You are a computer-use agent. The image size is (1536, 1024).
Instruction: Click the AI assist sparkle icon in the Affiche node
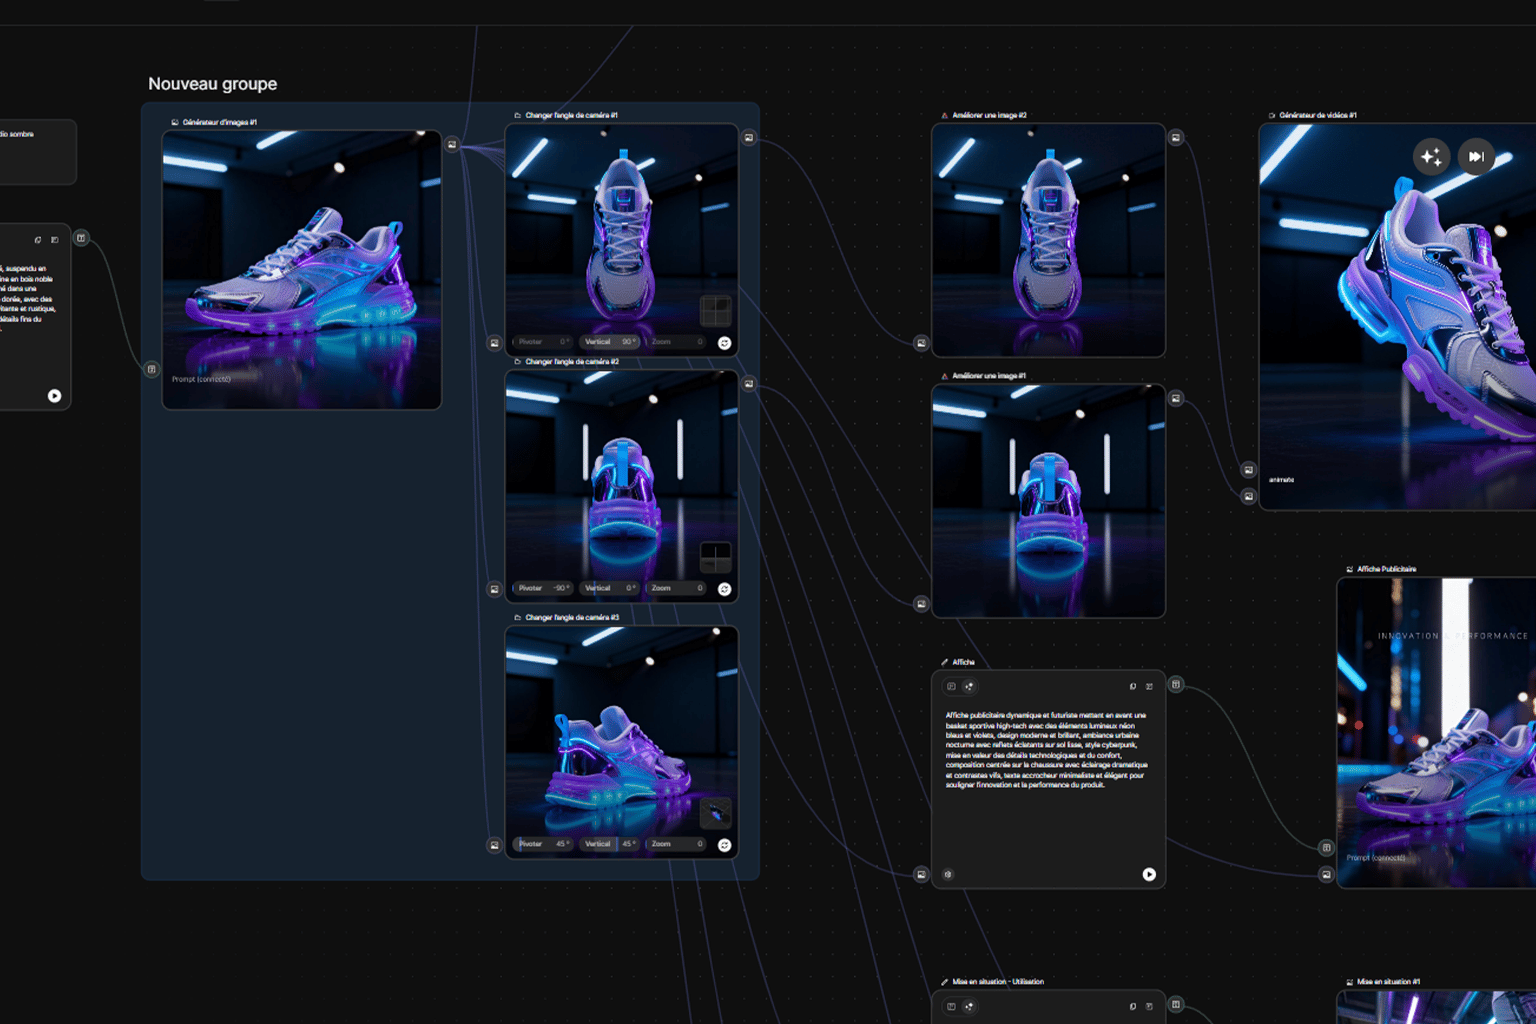(969, 687)
